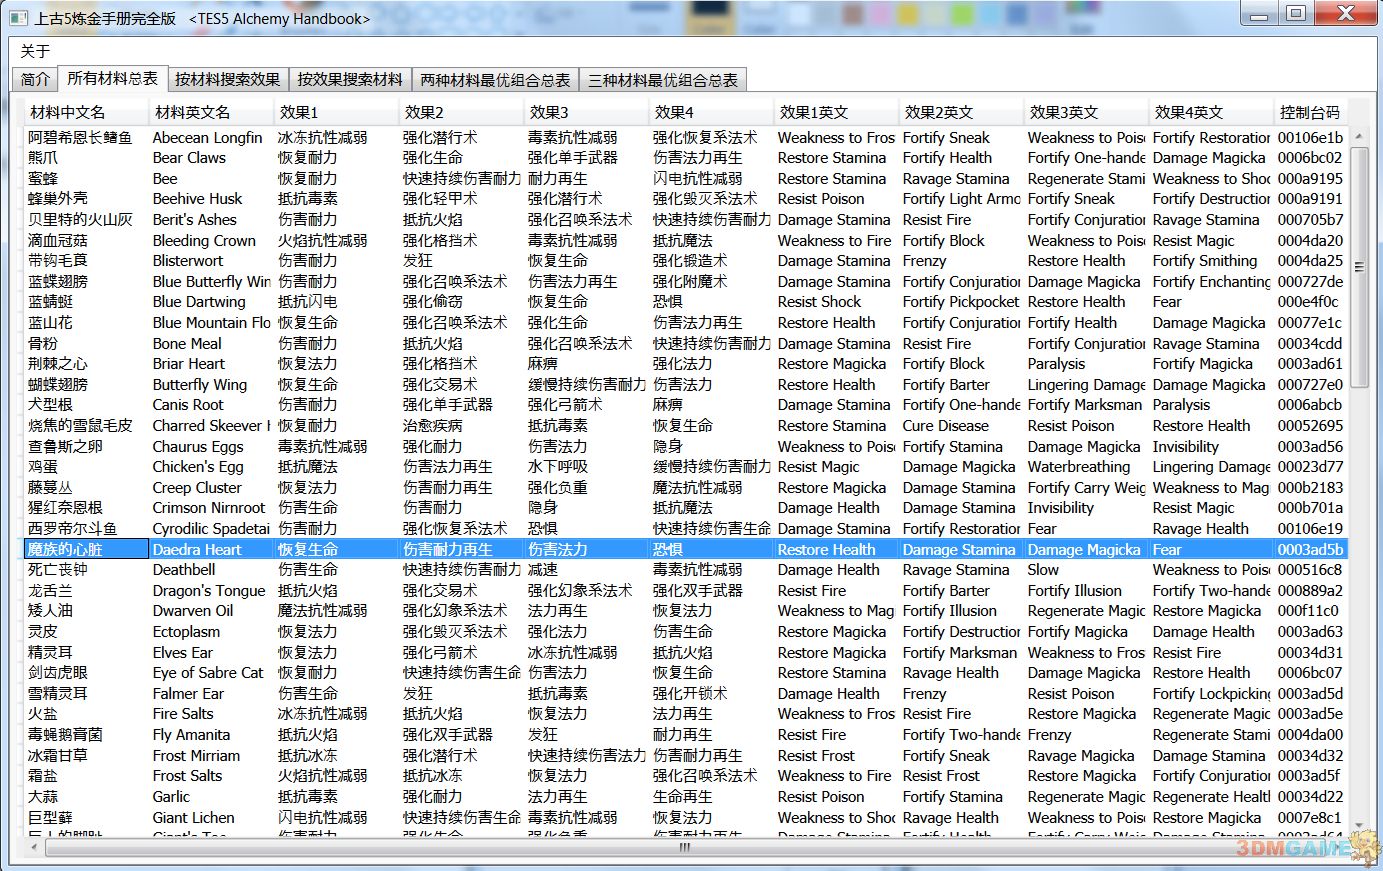Click the 阿碧希恩长鳍鱼 cell
This screenshot has height=871, width=1383.
tap(85, 138)
